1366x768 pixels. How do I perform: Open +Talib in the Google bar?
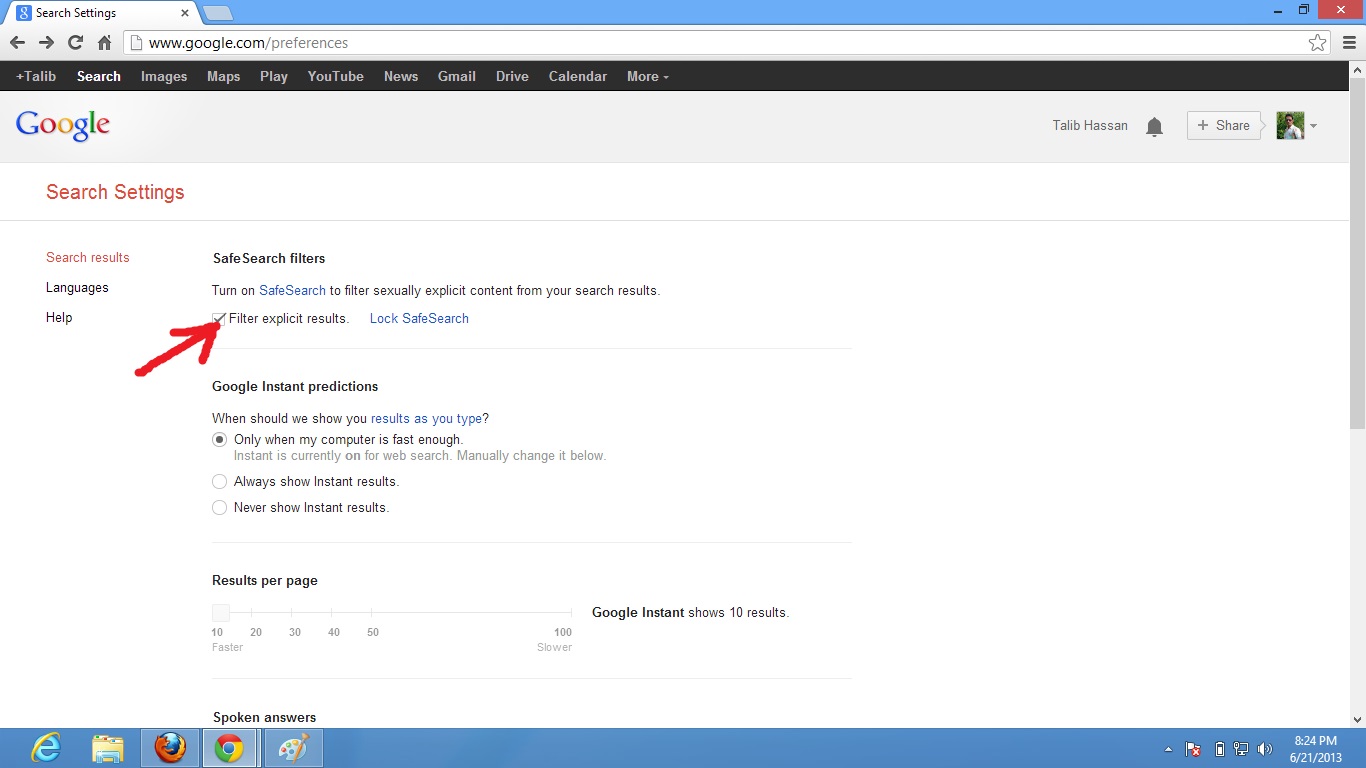[36, 76]
